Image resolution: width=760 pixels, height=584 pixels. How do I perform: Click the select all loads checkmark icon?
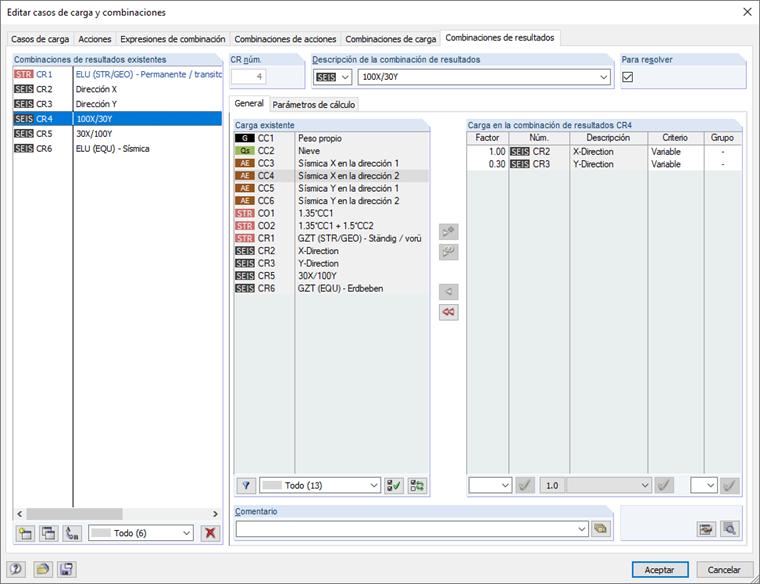[394, 486]
